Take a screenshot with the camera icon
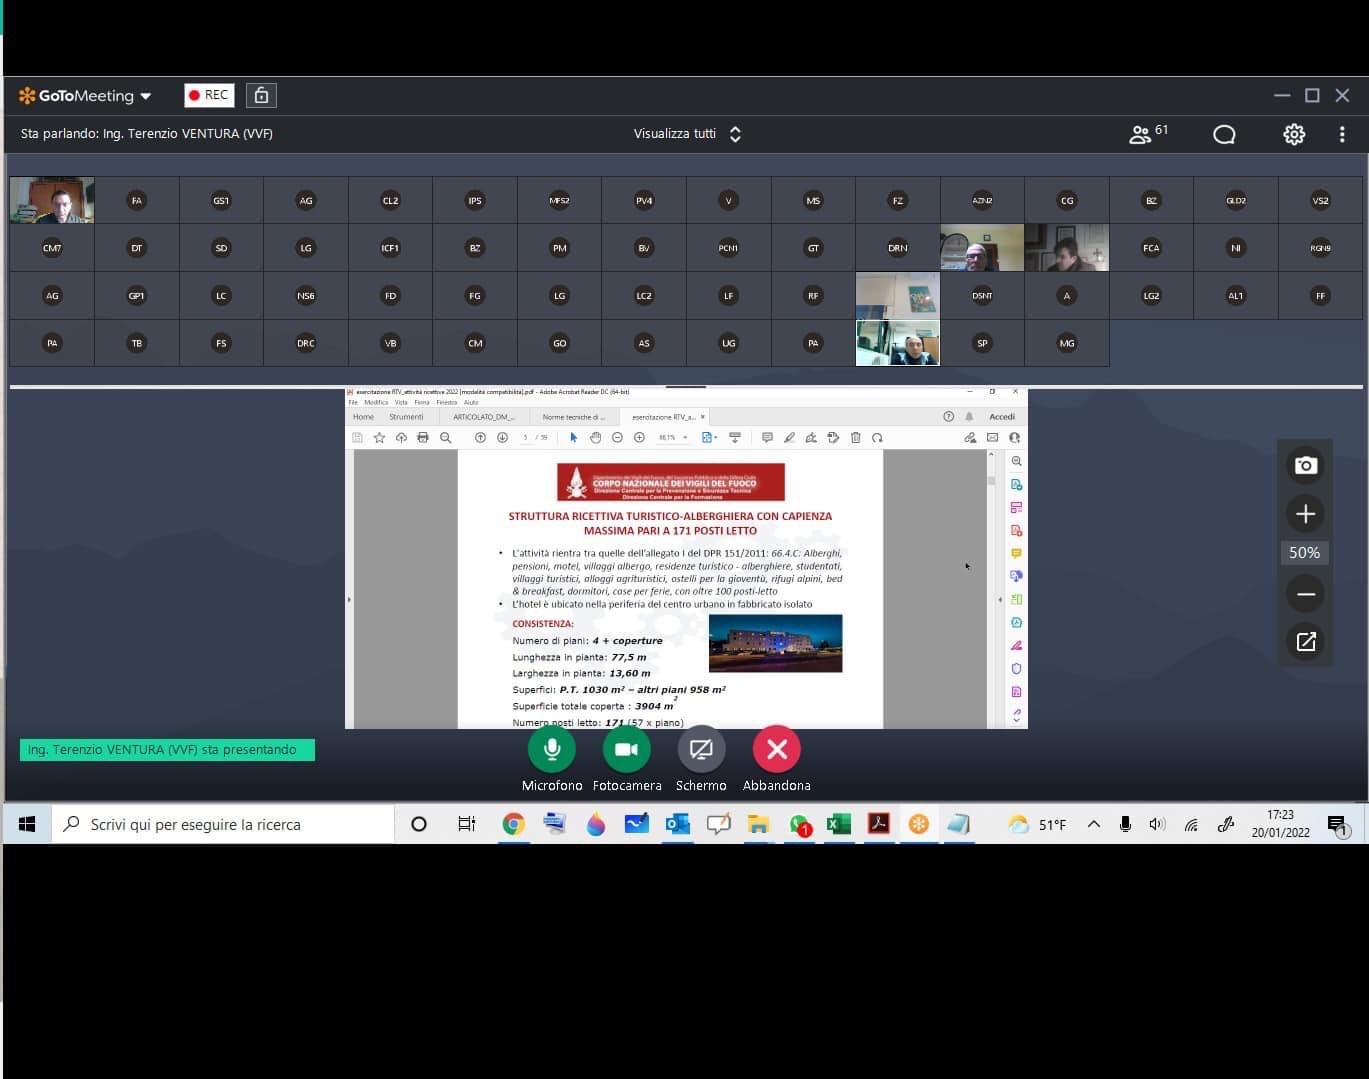The width and height of the screenshot is (1369, 1079). [1305, 465]
